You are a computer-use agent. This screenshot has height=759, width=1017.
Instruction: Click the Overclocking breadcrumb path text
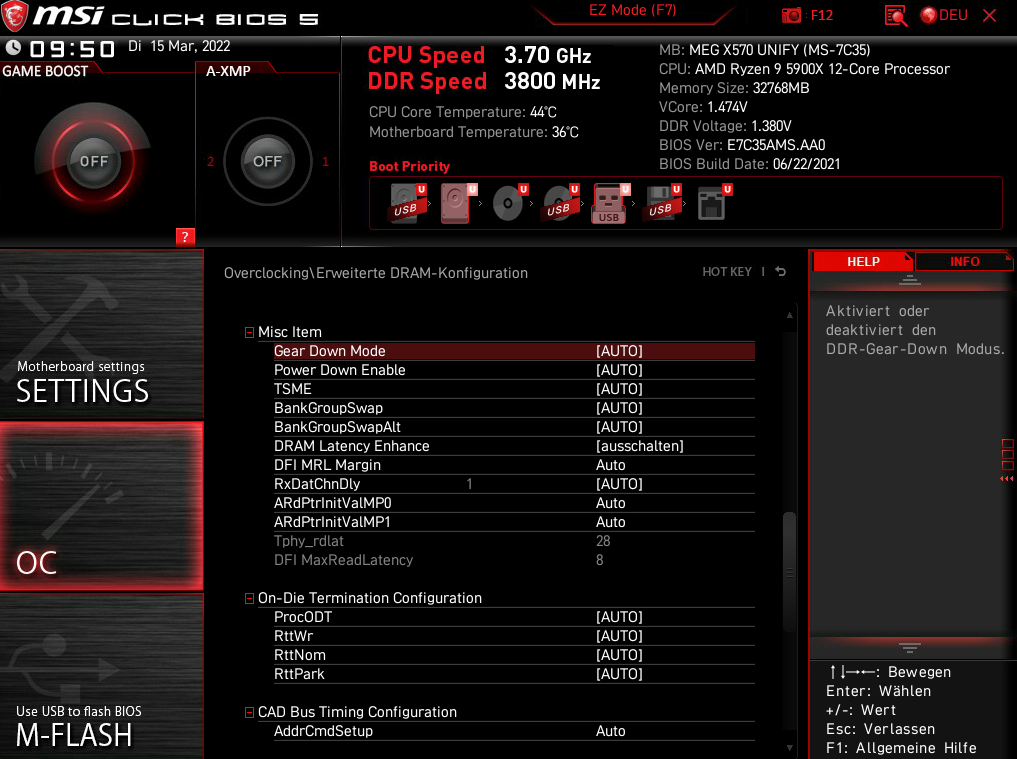[376, 273]
